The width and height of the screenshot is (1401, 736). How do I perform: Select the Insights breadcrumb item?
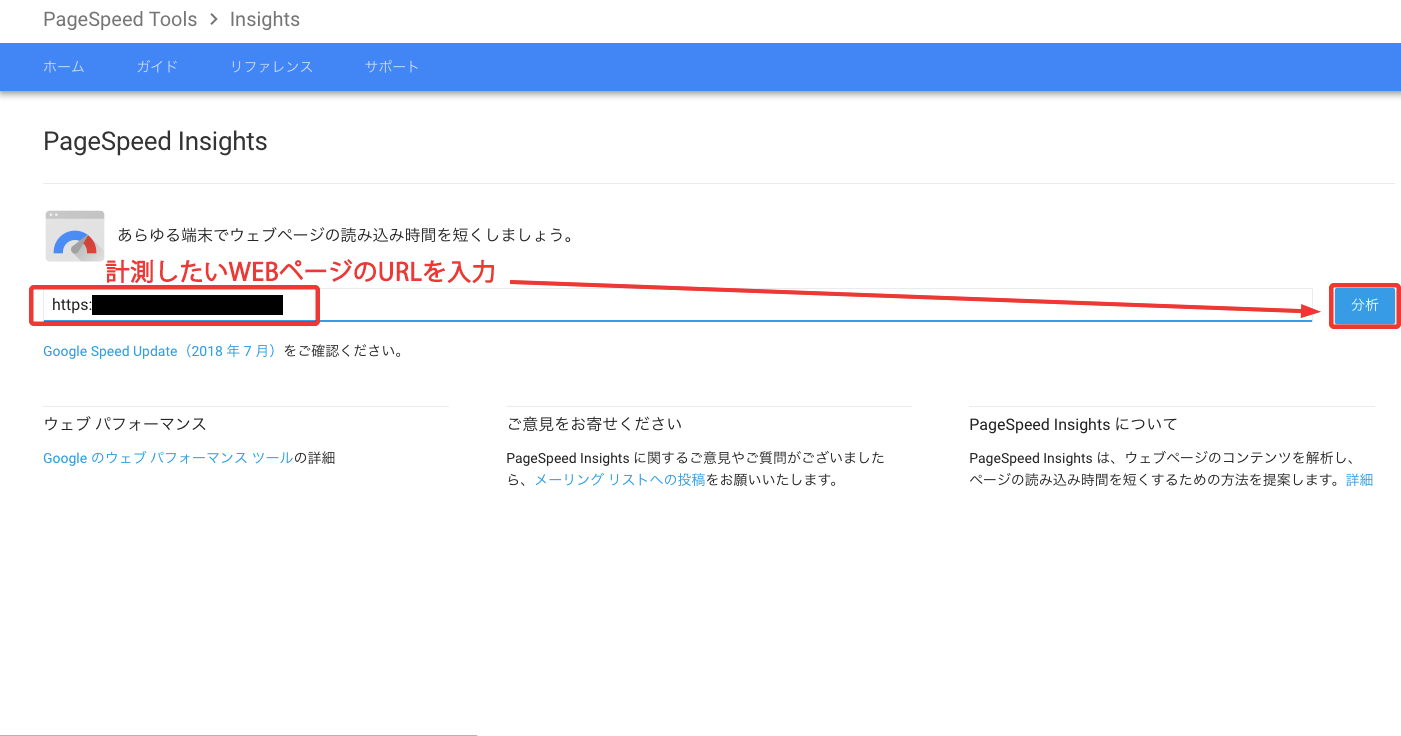pos(264,19)
